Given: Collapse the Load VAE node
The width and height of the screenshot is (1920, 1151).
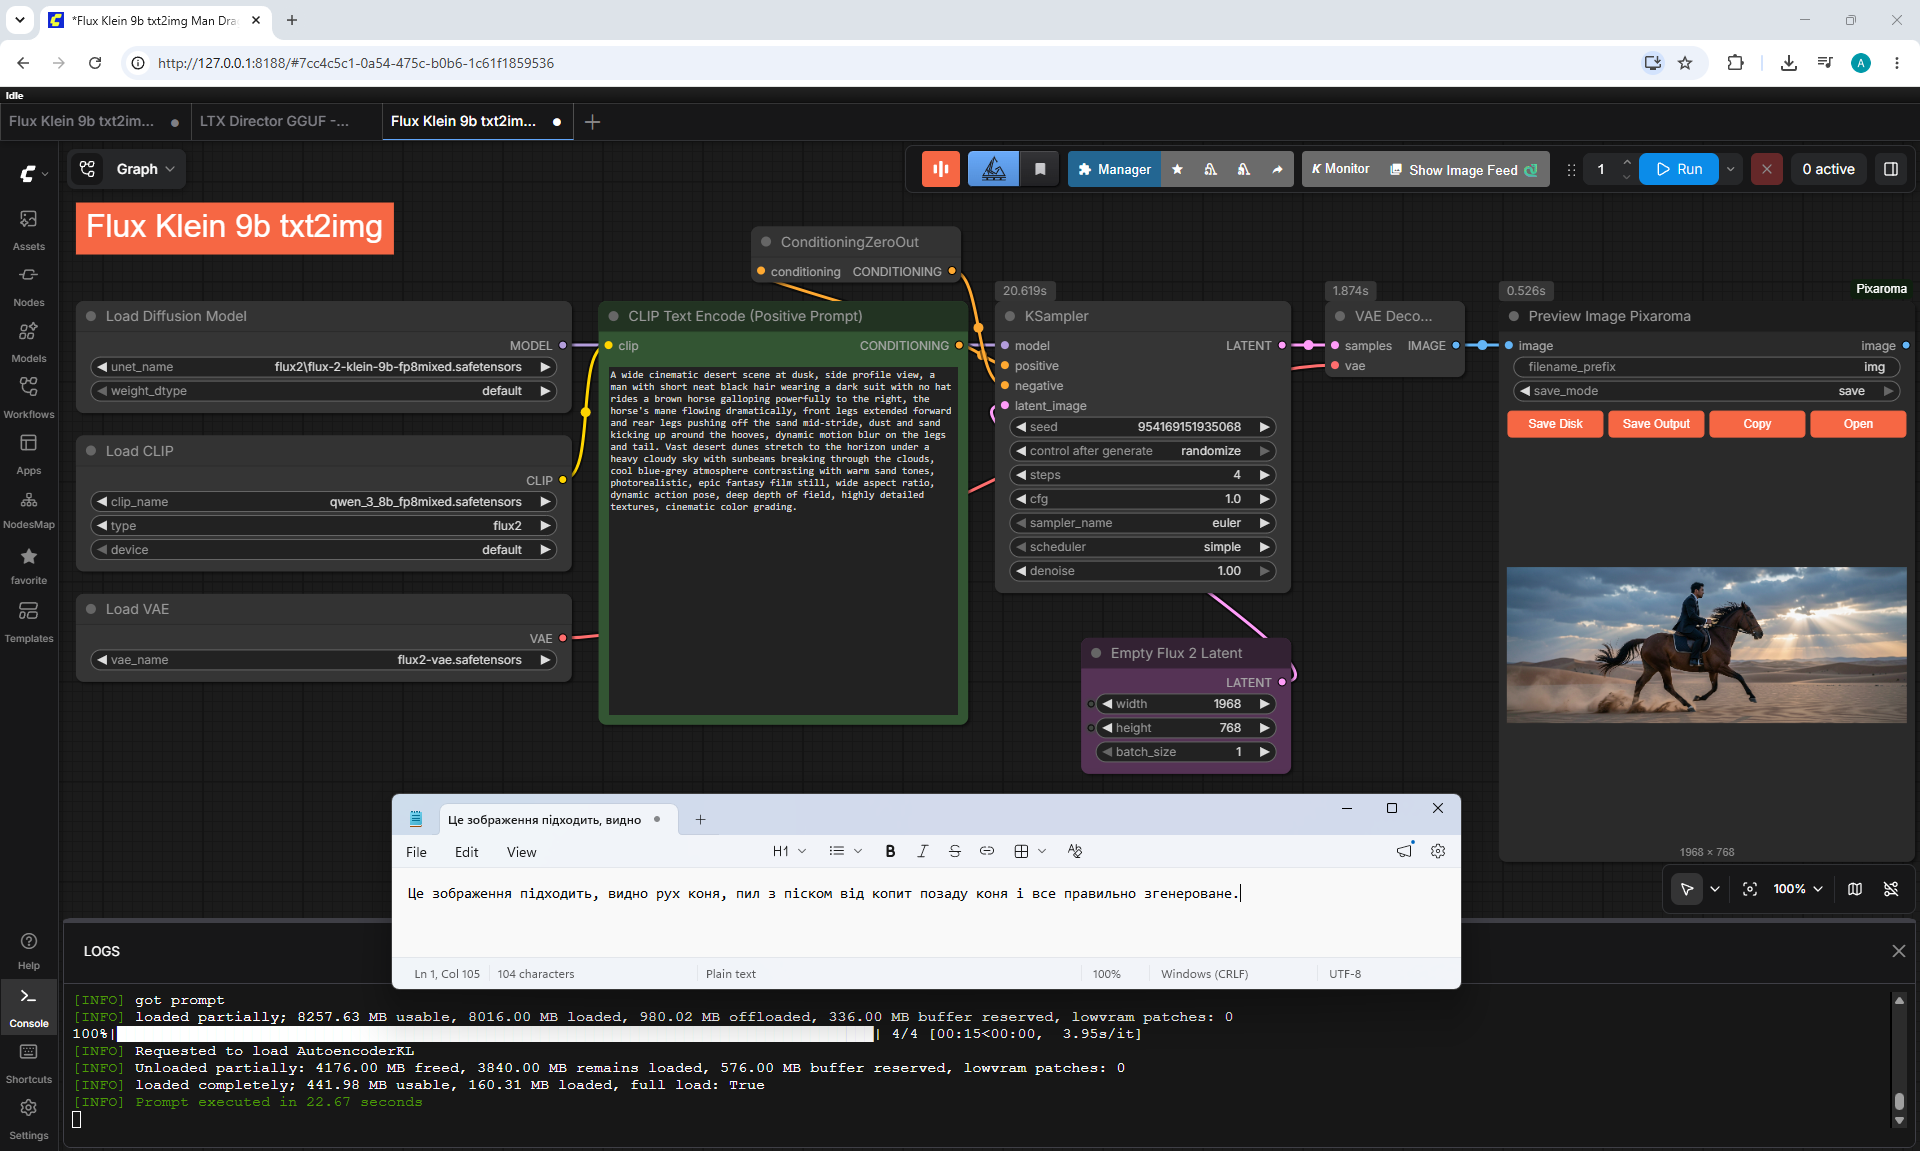Looking at the screenshot, I should click(x=91, y=609).
